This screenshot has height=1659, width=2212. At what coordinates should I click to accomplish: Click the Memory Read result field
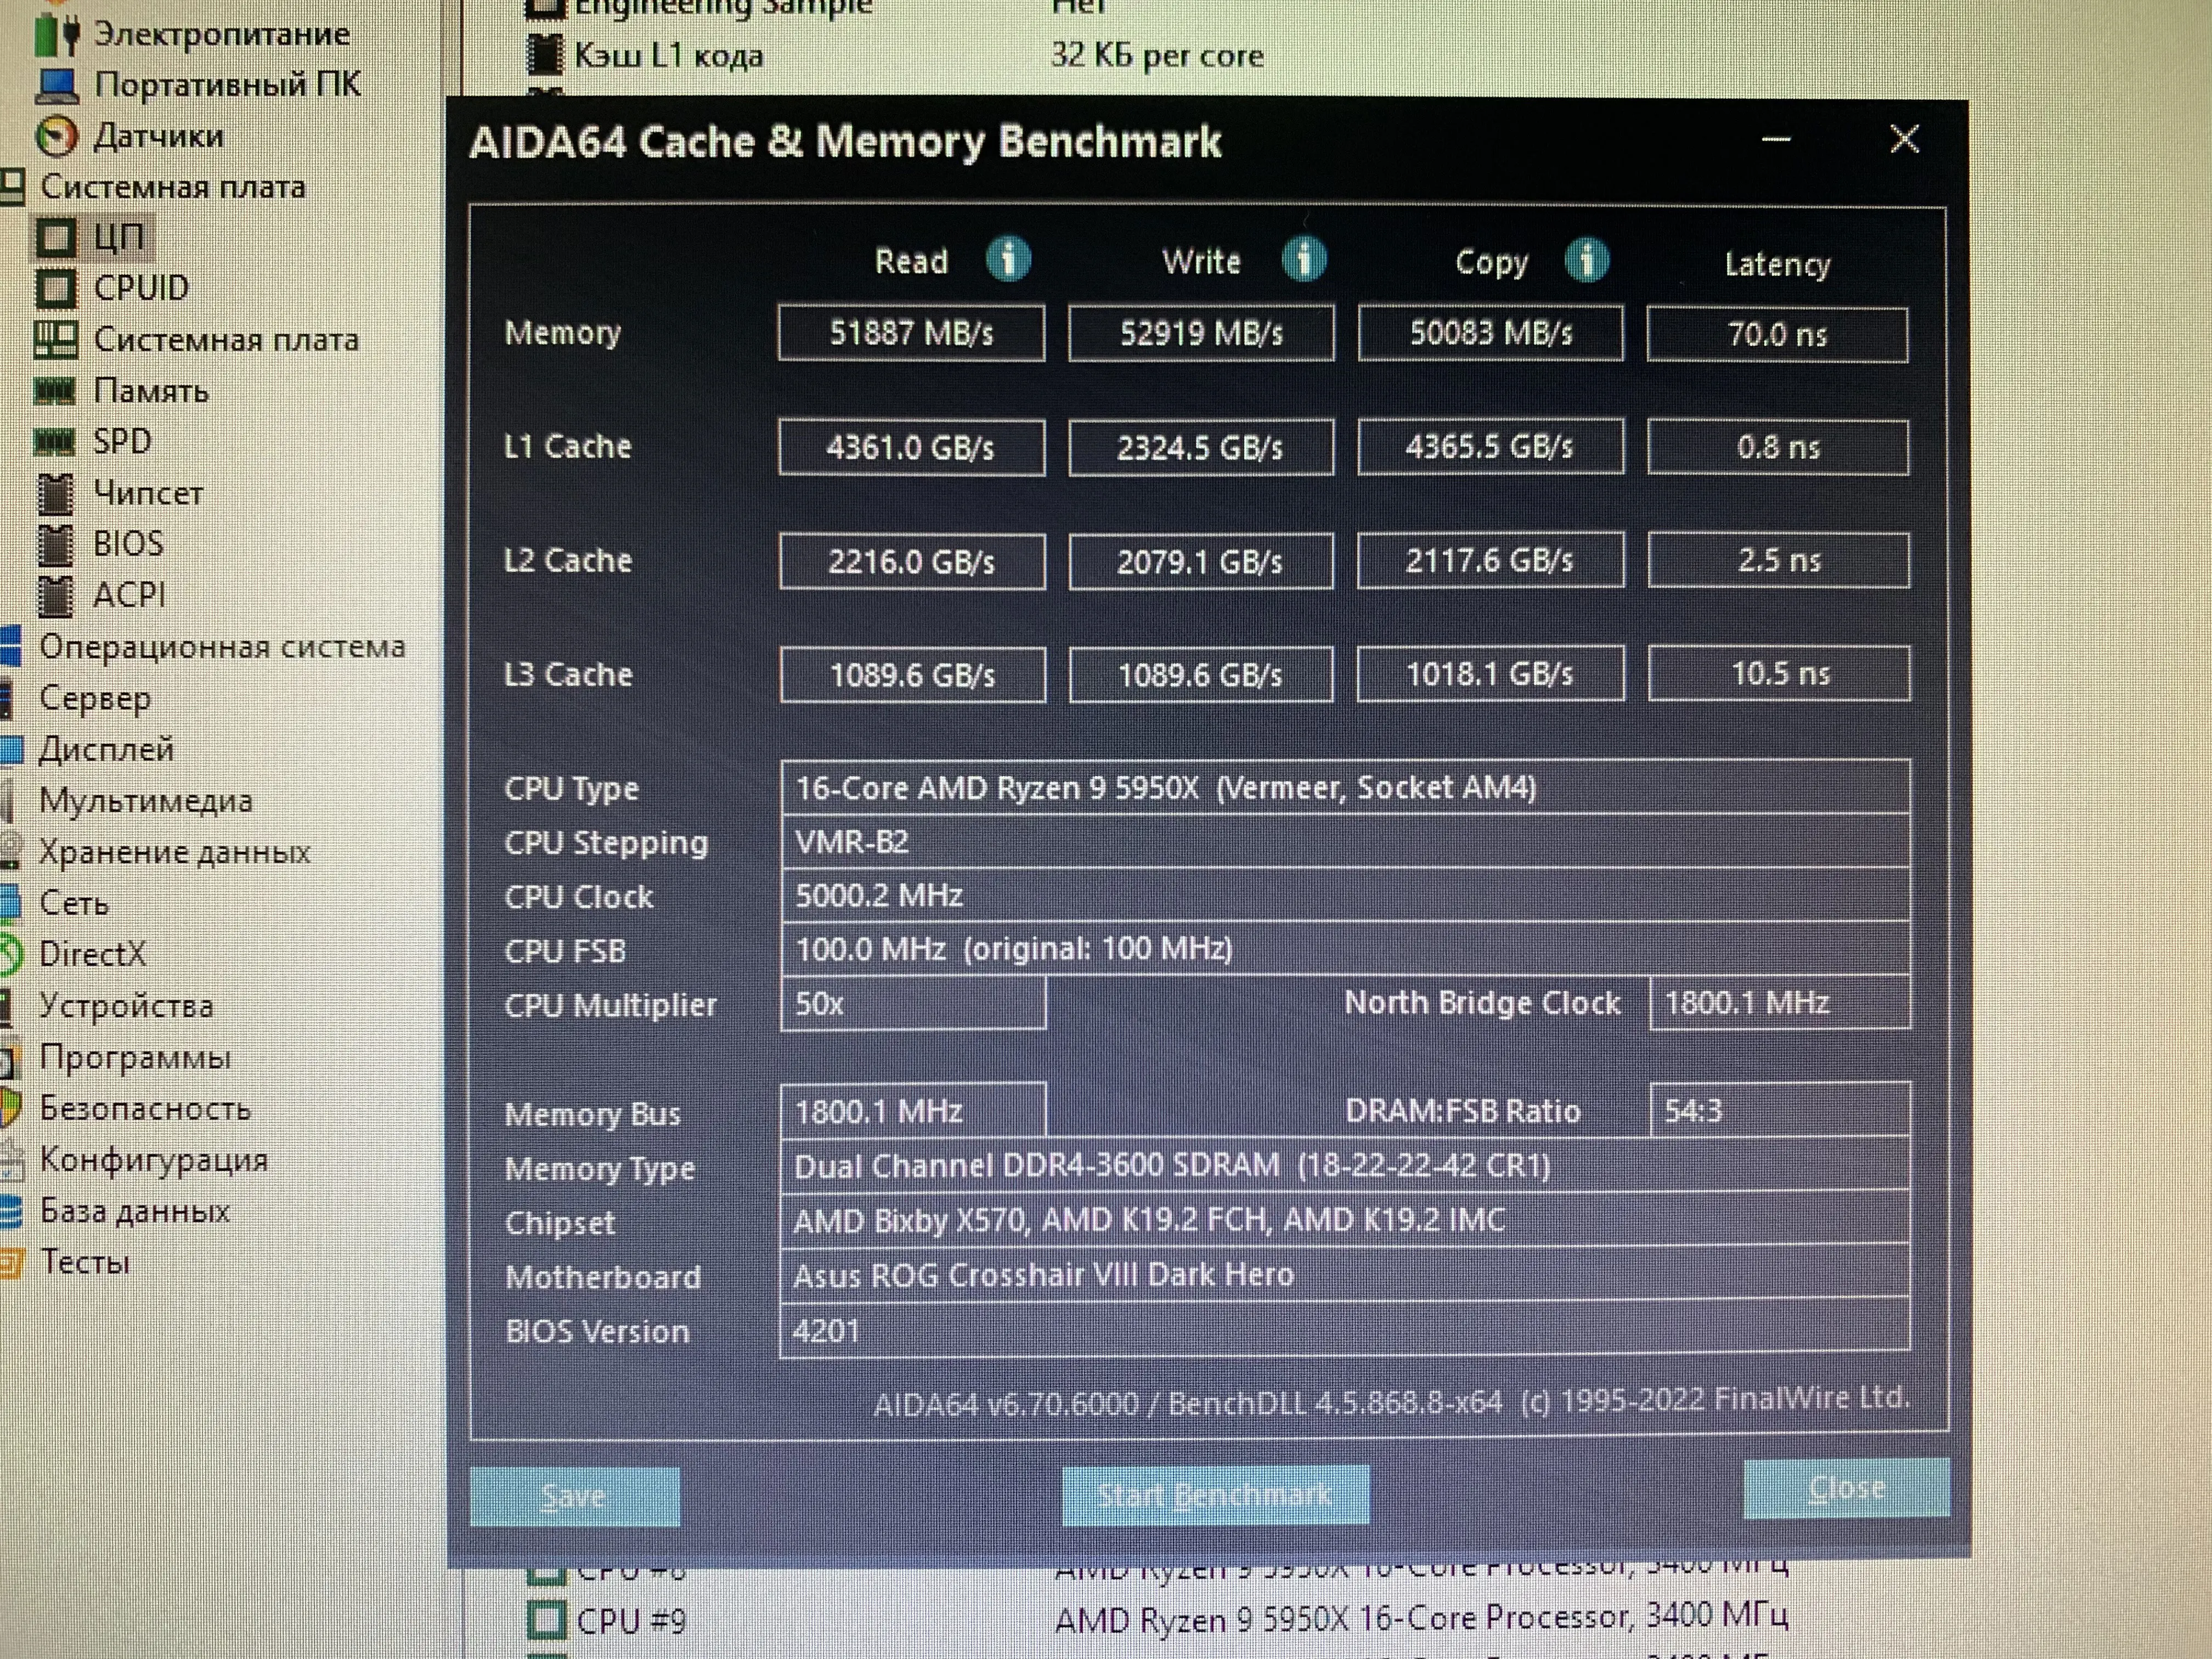click(911, 333)
